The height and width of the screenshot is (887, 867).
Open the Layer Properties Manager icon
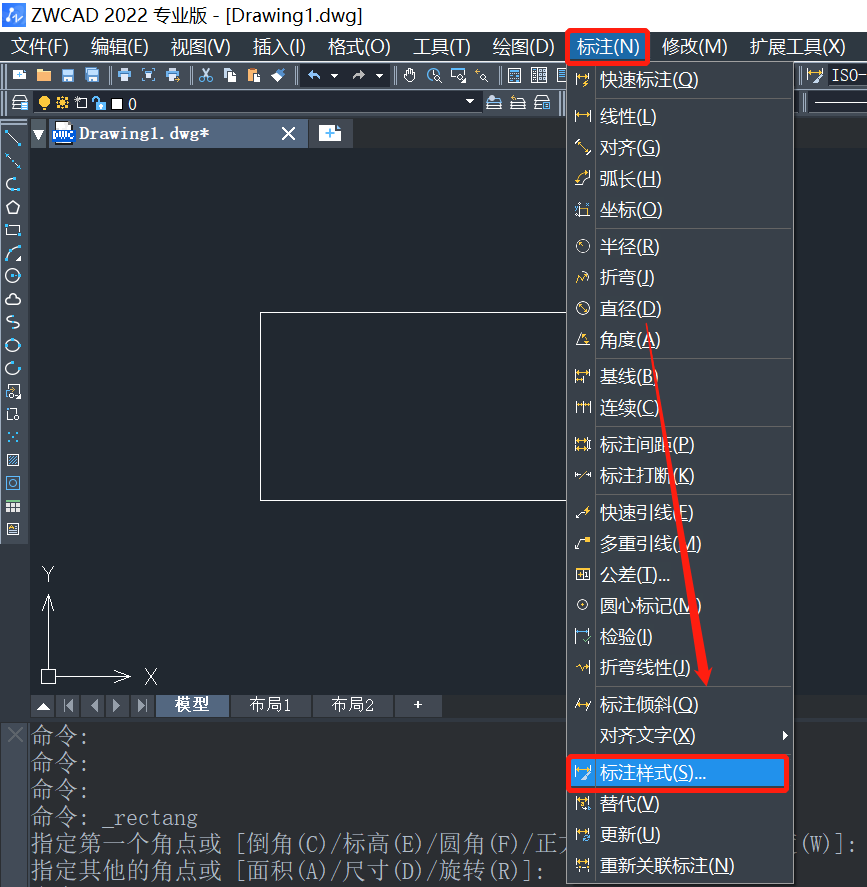20,103
